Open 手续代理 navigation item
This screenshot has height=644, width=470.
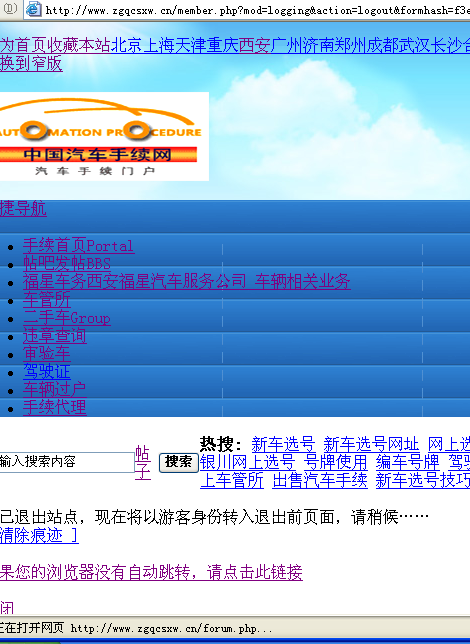pyautogui.click(x=55, y=408)
